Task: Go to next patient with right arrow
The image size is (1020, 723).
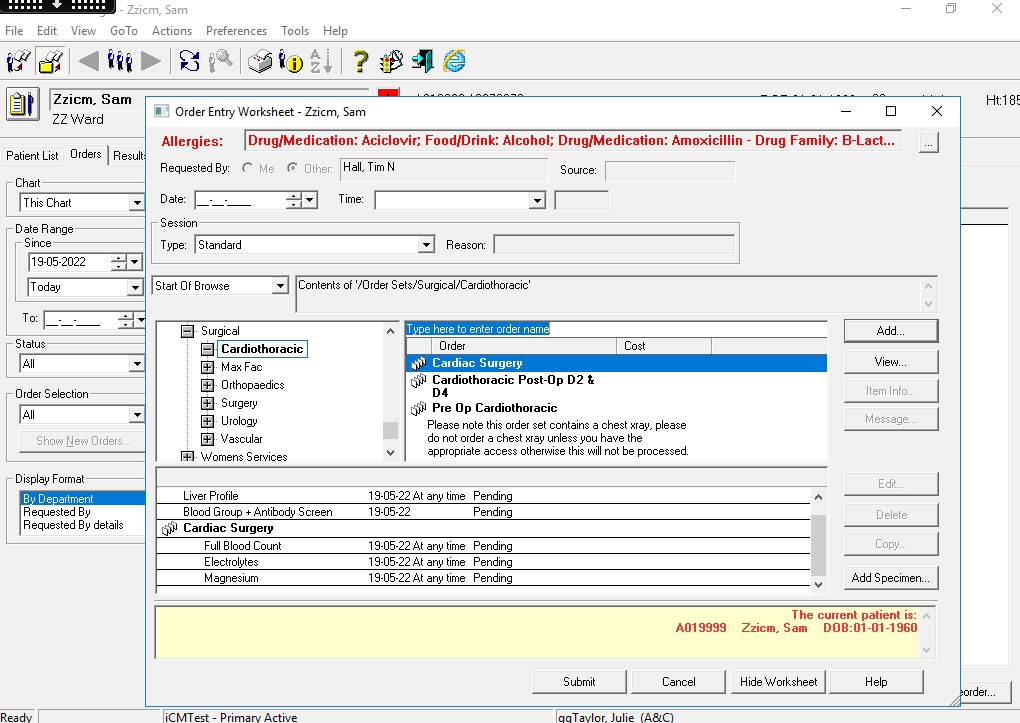Action: tap(150, 61)
